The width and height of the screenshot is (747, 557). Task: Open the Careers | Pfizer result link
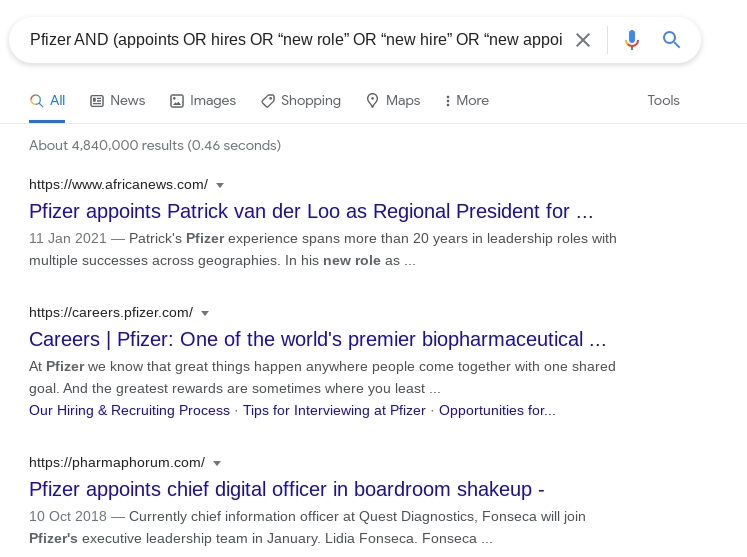(x=317, y=338)
